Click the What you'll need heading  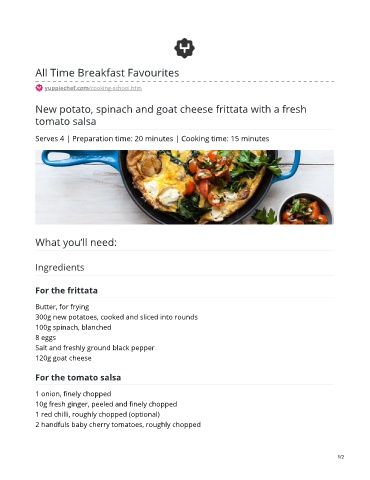pyautogui.click(x=76, y=242)
